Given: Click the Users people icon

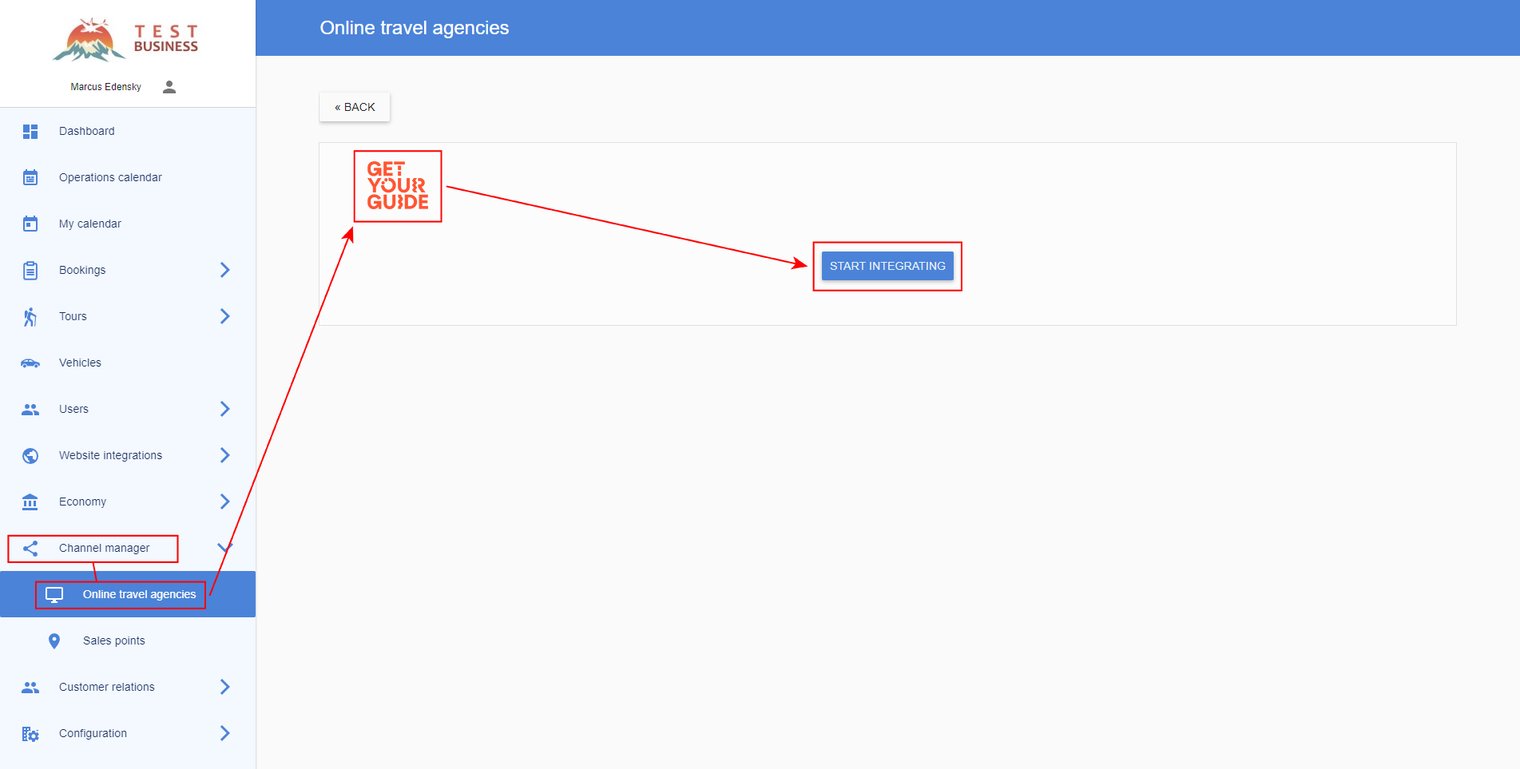Looking at the screenshot, I should pos(30,409).
